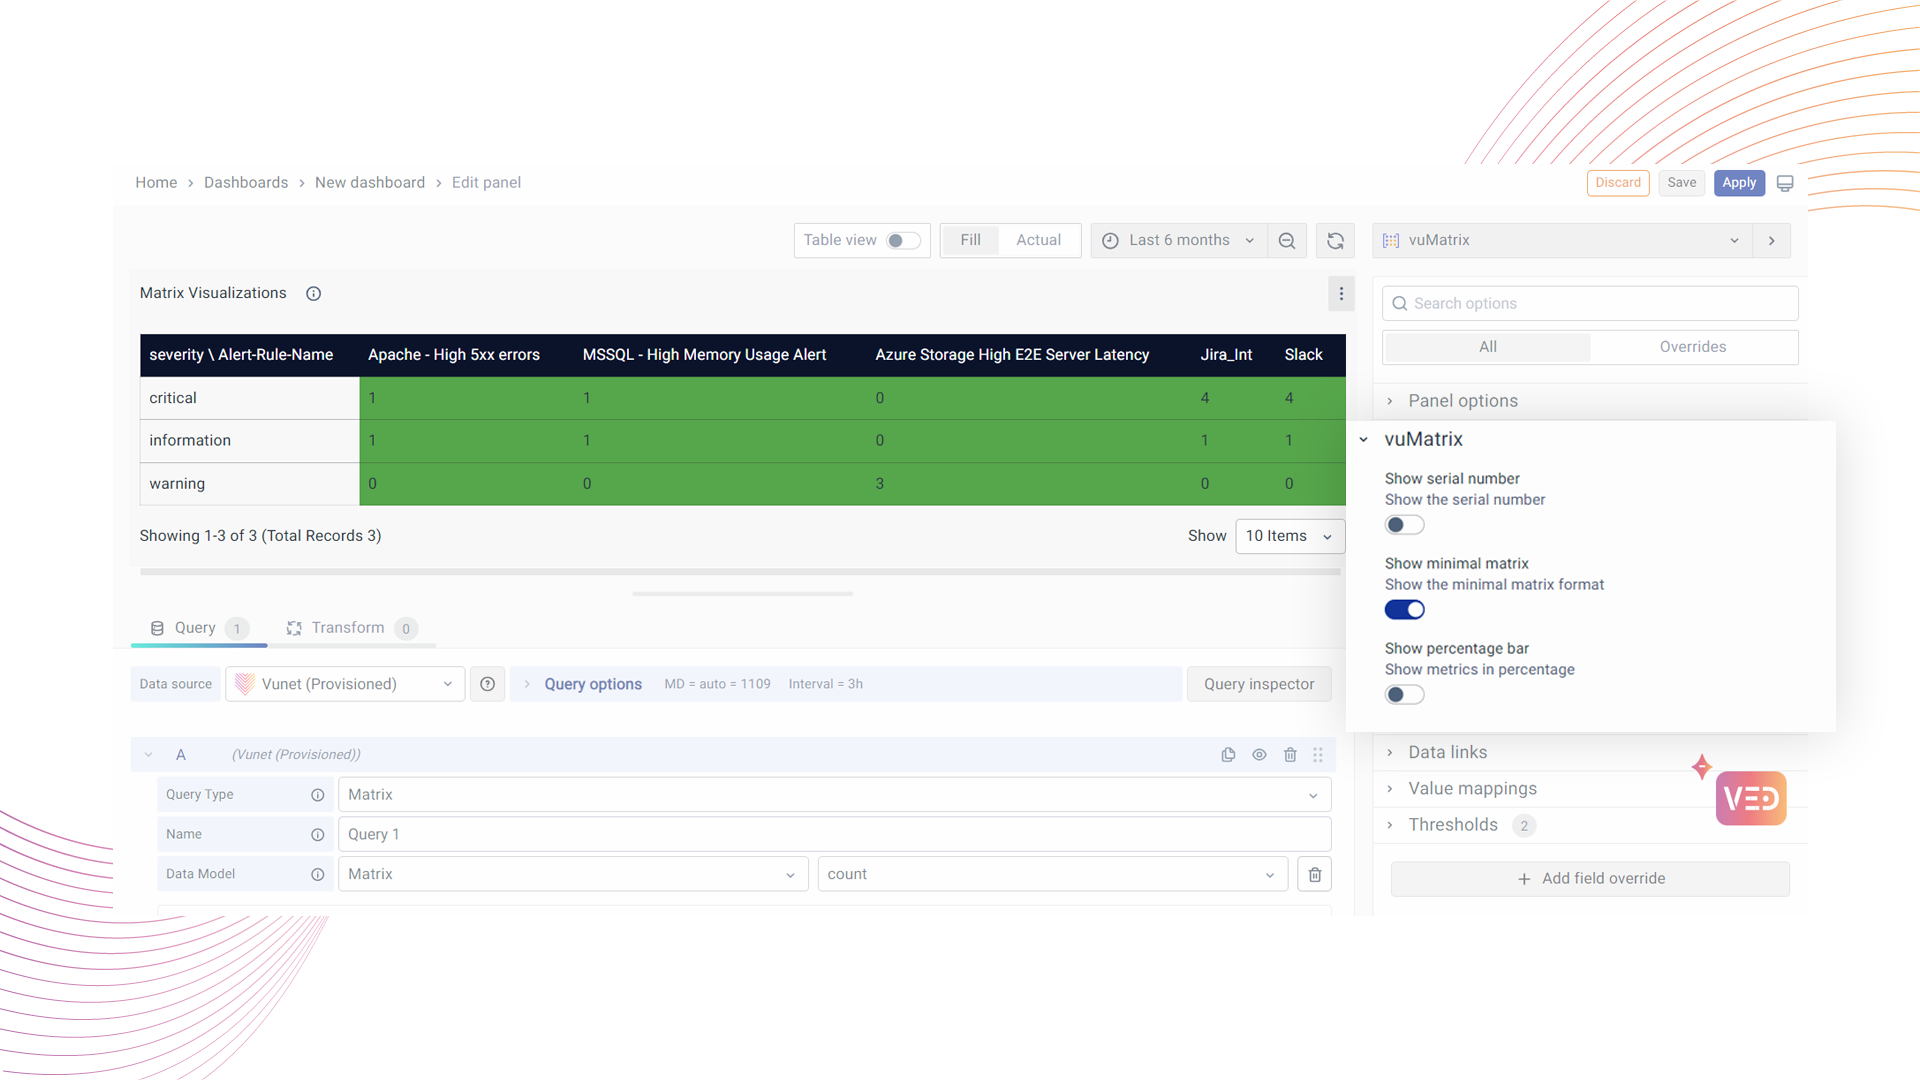
Task: Click the data source help icon
Action: pyautogui.click(x=487, y=684)
